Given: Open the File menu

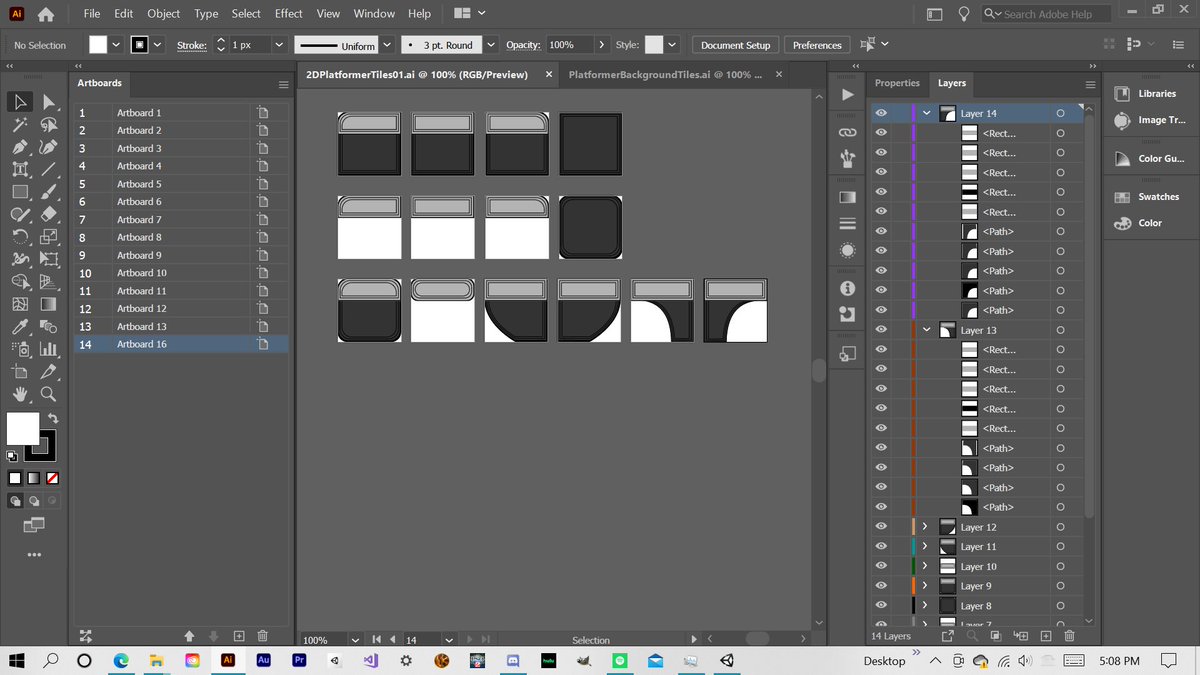Looking at the screenshot, I should point(92,14).
